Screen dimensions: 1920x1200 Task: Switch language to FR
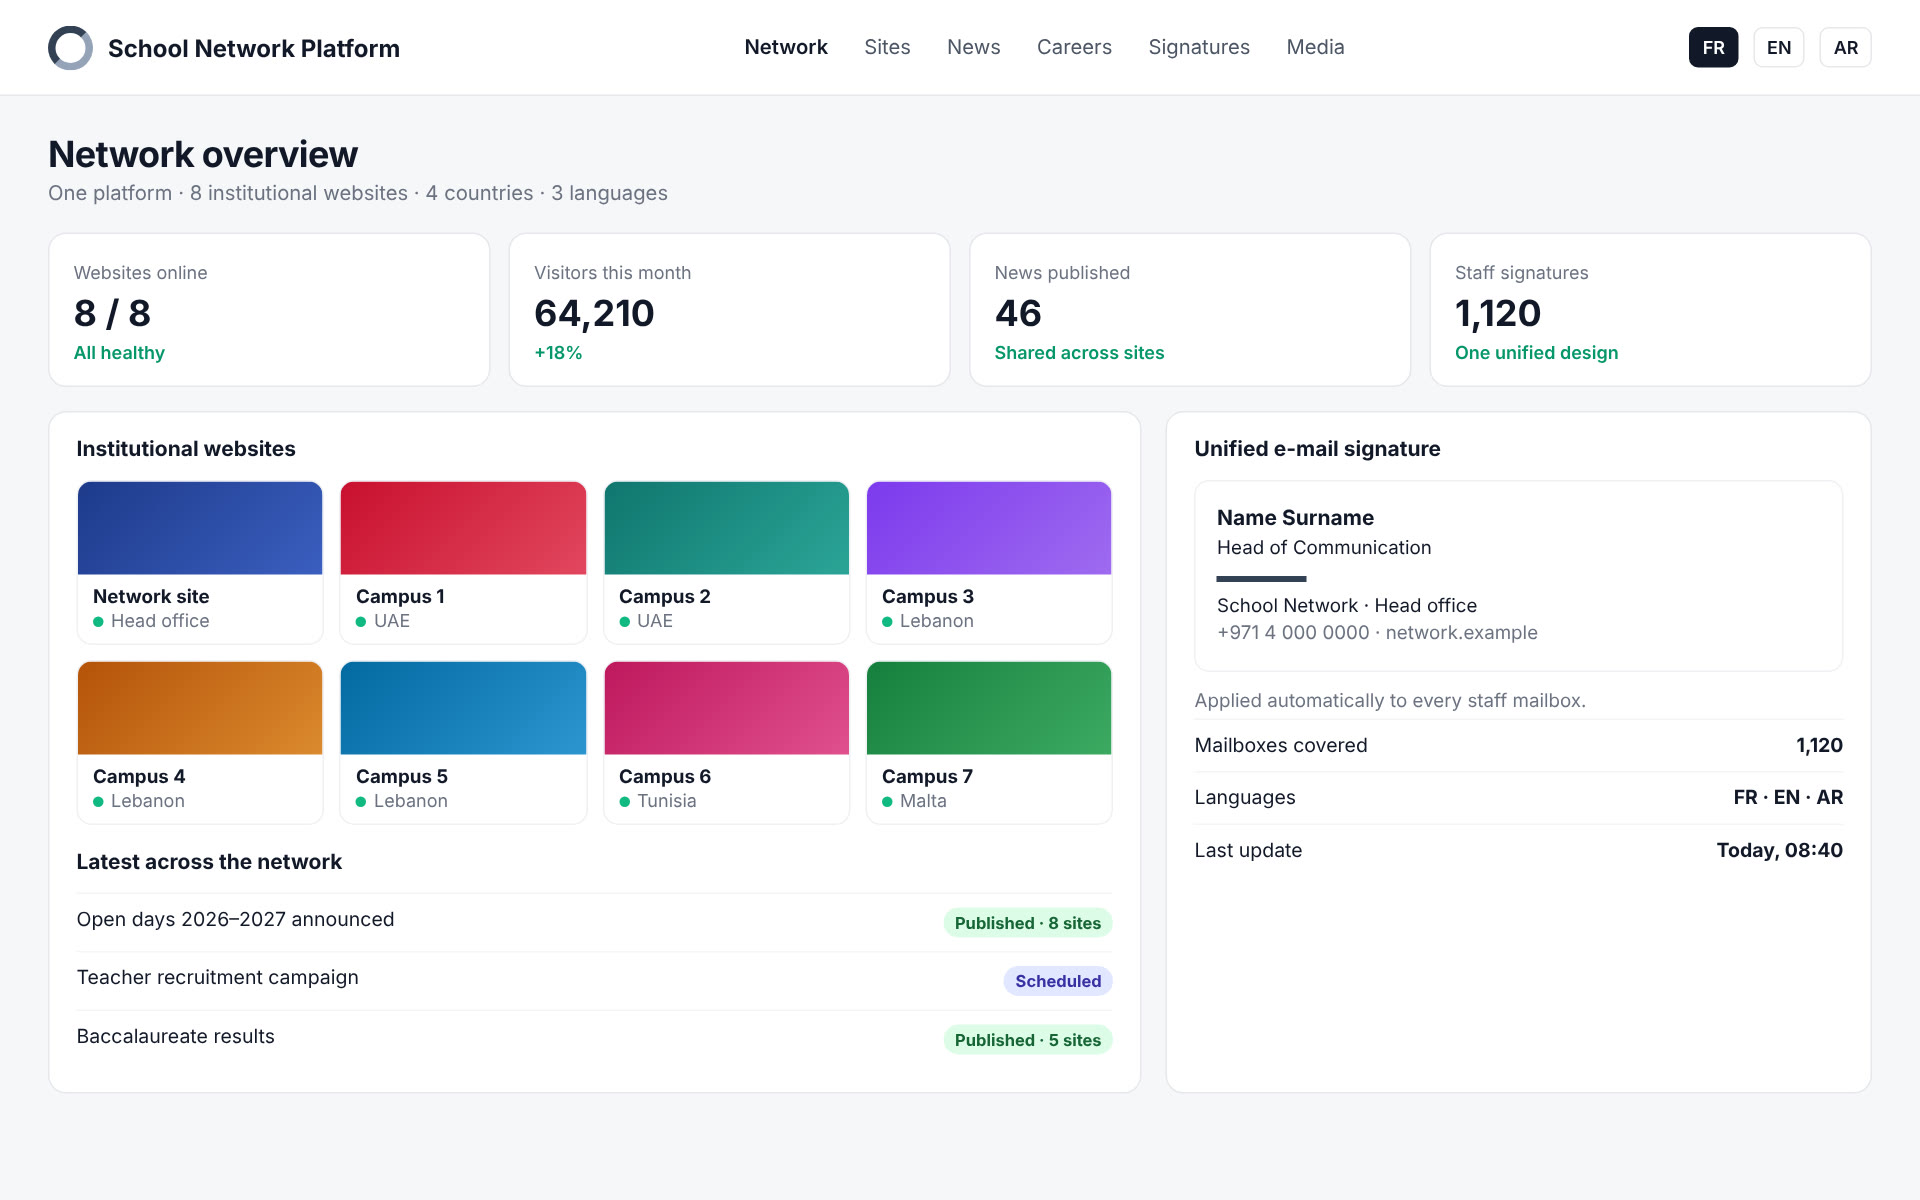pos(1713,48)
